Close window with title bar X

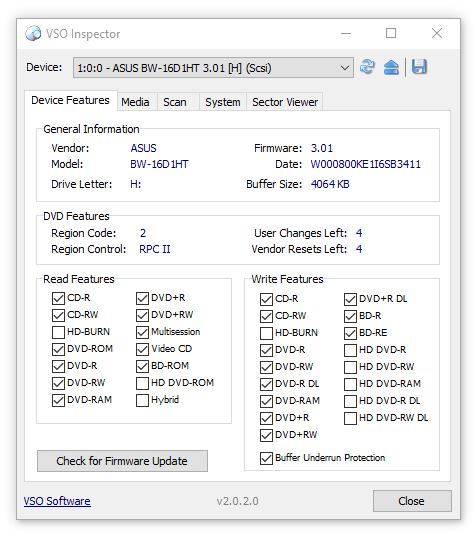pyautogui.click(x=437, y=33)
